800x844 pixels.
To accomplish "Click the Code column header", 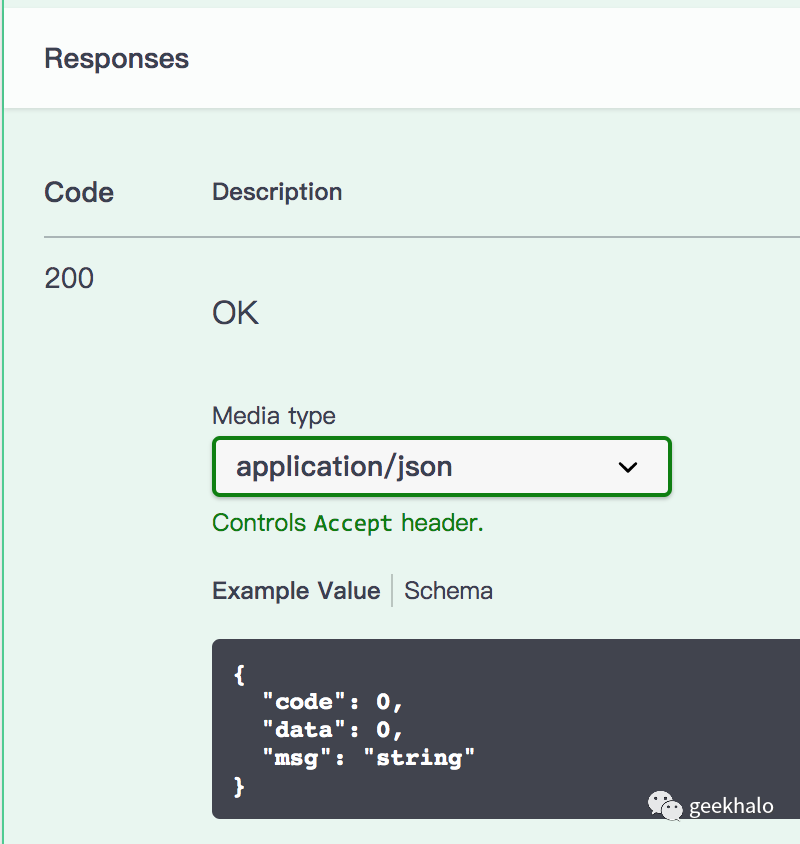I will point(79,192).
